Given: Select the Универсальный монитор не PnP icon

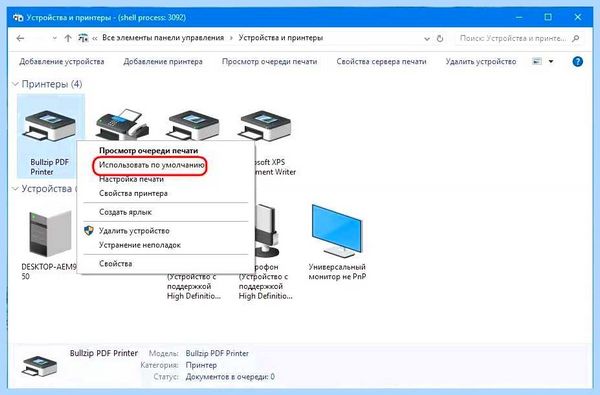Looking at the screenshot, I should tap(337, 231).
